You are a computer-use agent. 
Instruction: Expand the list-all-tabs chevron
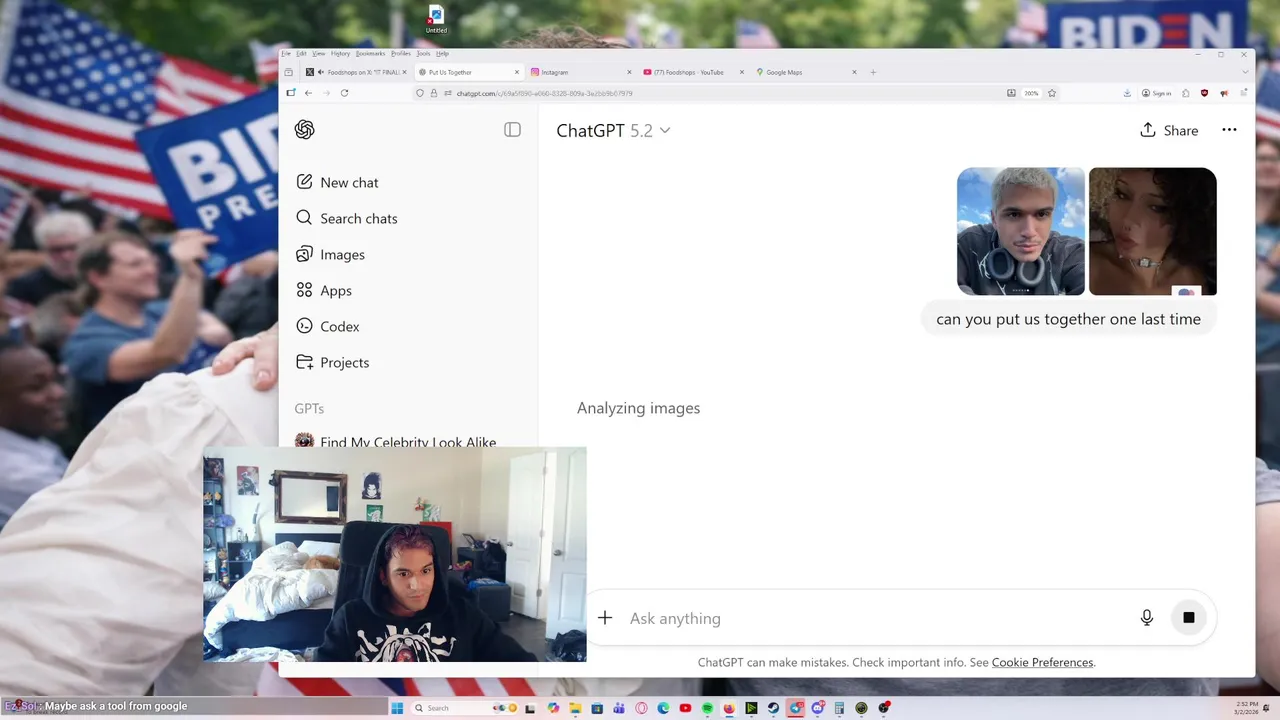point(1245,72)
